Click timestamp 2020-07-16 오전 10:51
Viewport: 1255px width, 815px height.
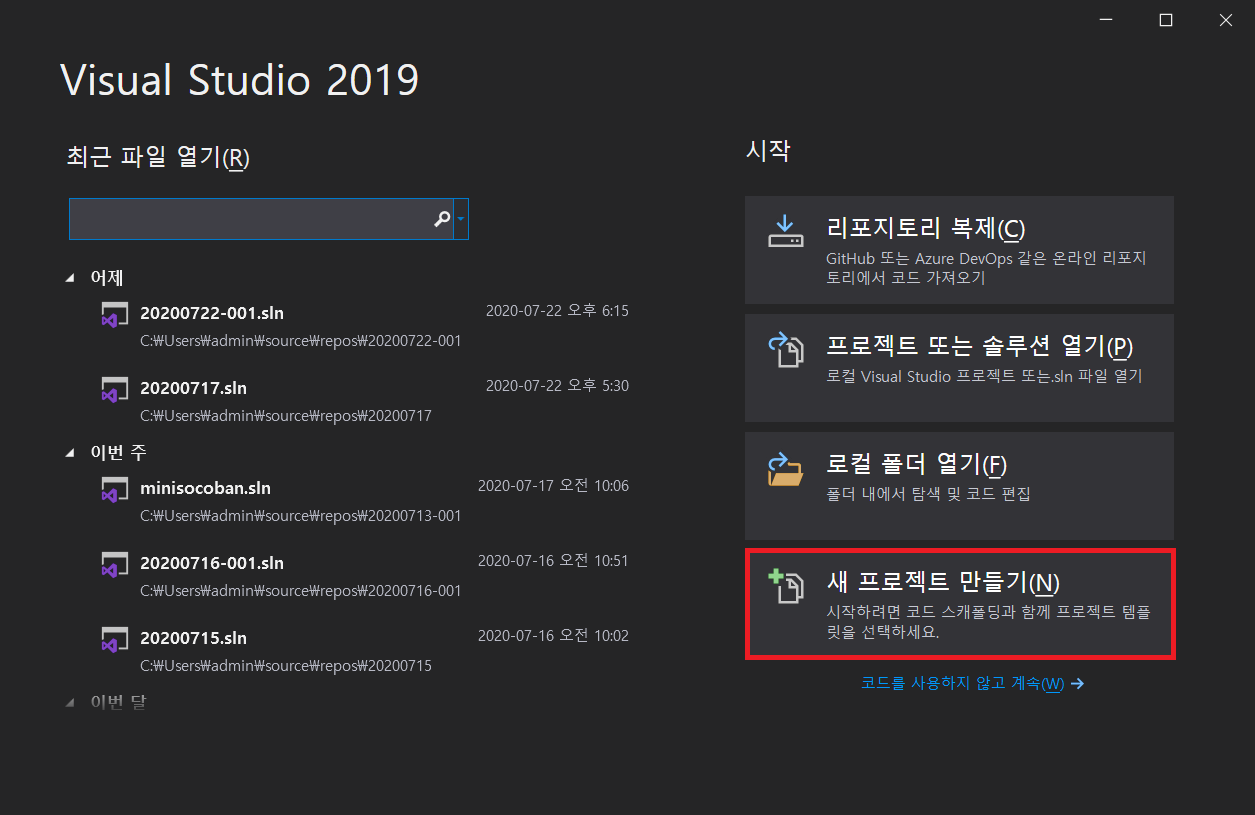coord(553,561)
